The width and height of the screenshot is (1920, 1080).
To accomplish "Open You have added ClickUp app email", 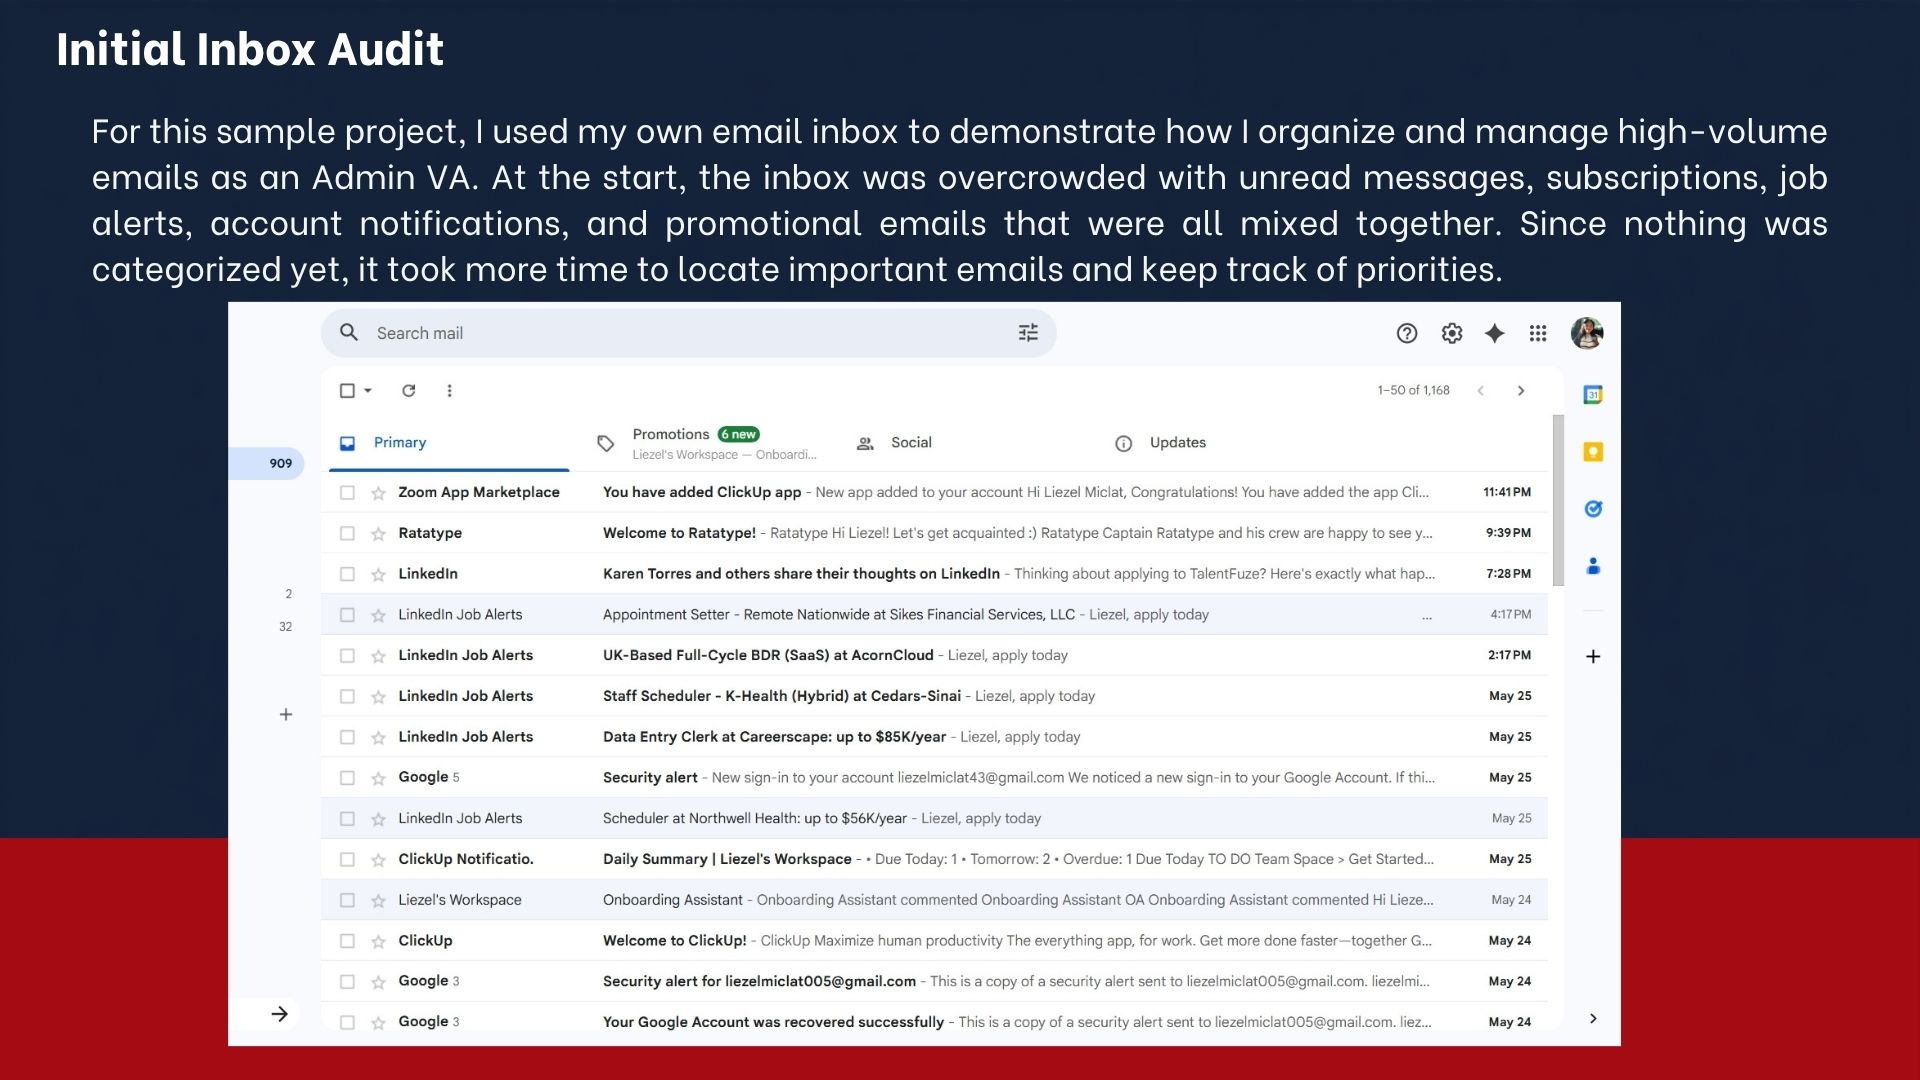I will 934,492.
